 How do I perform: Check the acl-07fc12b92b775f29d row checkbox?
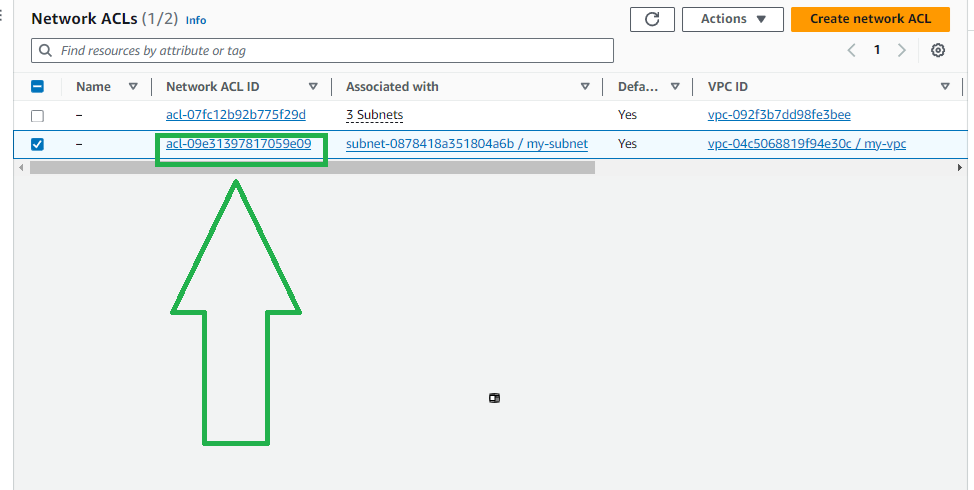37,116
